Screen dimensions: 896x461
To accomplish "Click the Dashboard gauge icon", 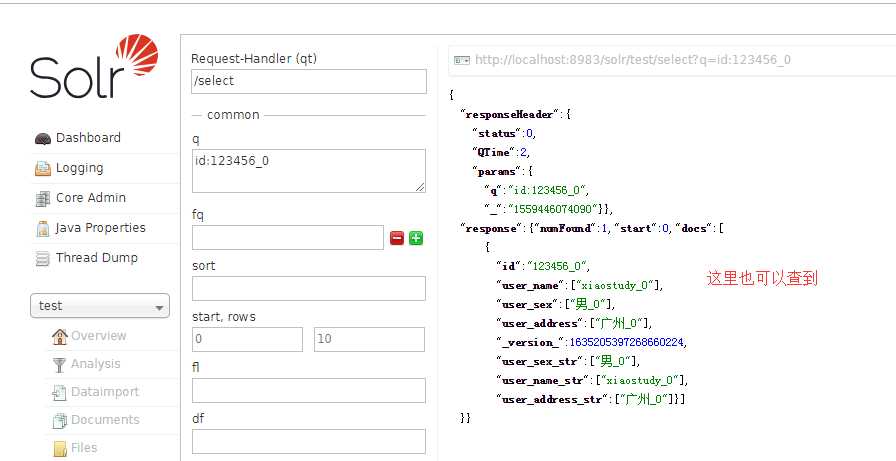I will tap(43, 138).
